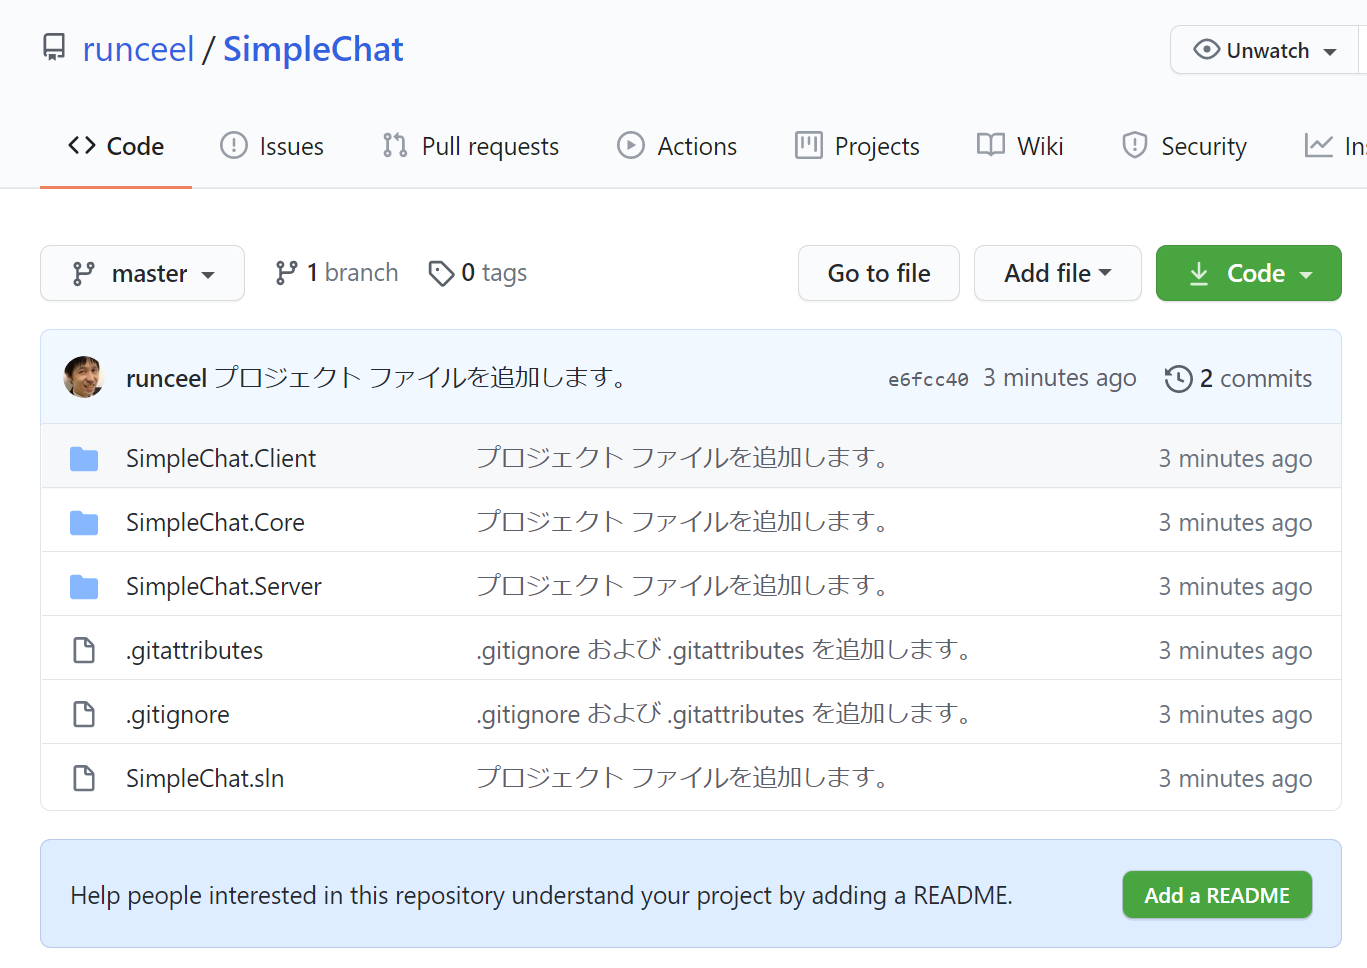1367x968 pixels.
Task: Click the SimpleChat.Server folder icon
Action: [84, 587]
